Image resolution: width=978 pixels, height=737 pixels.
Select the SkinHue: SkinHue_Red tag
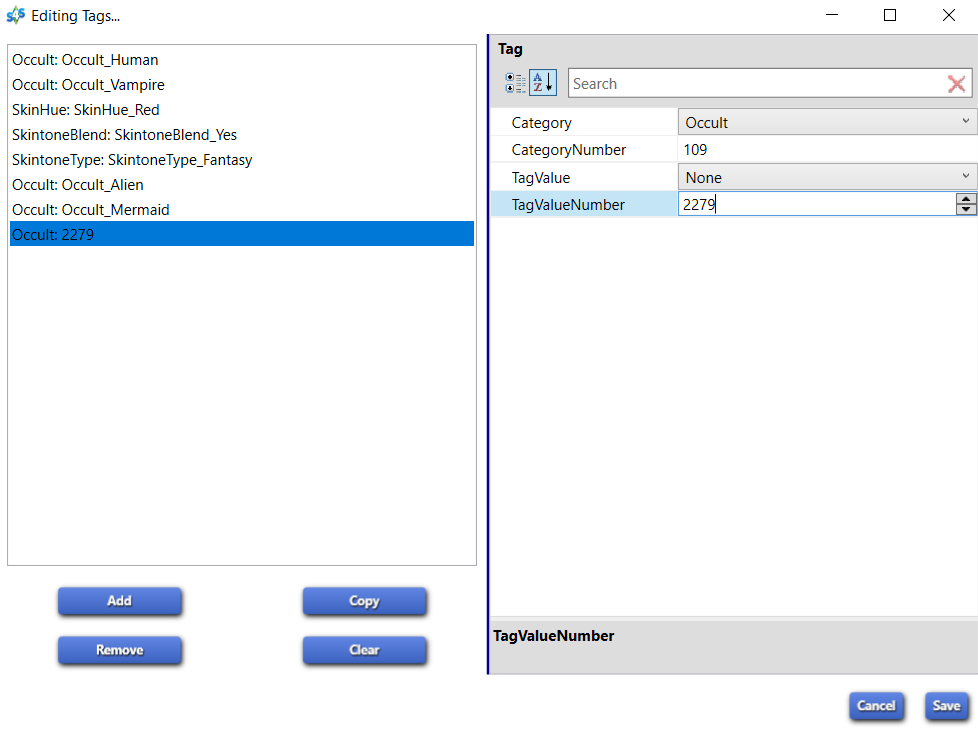[242, 110]
